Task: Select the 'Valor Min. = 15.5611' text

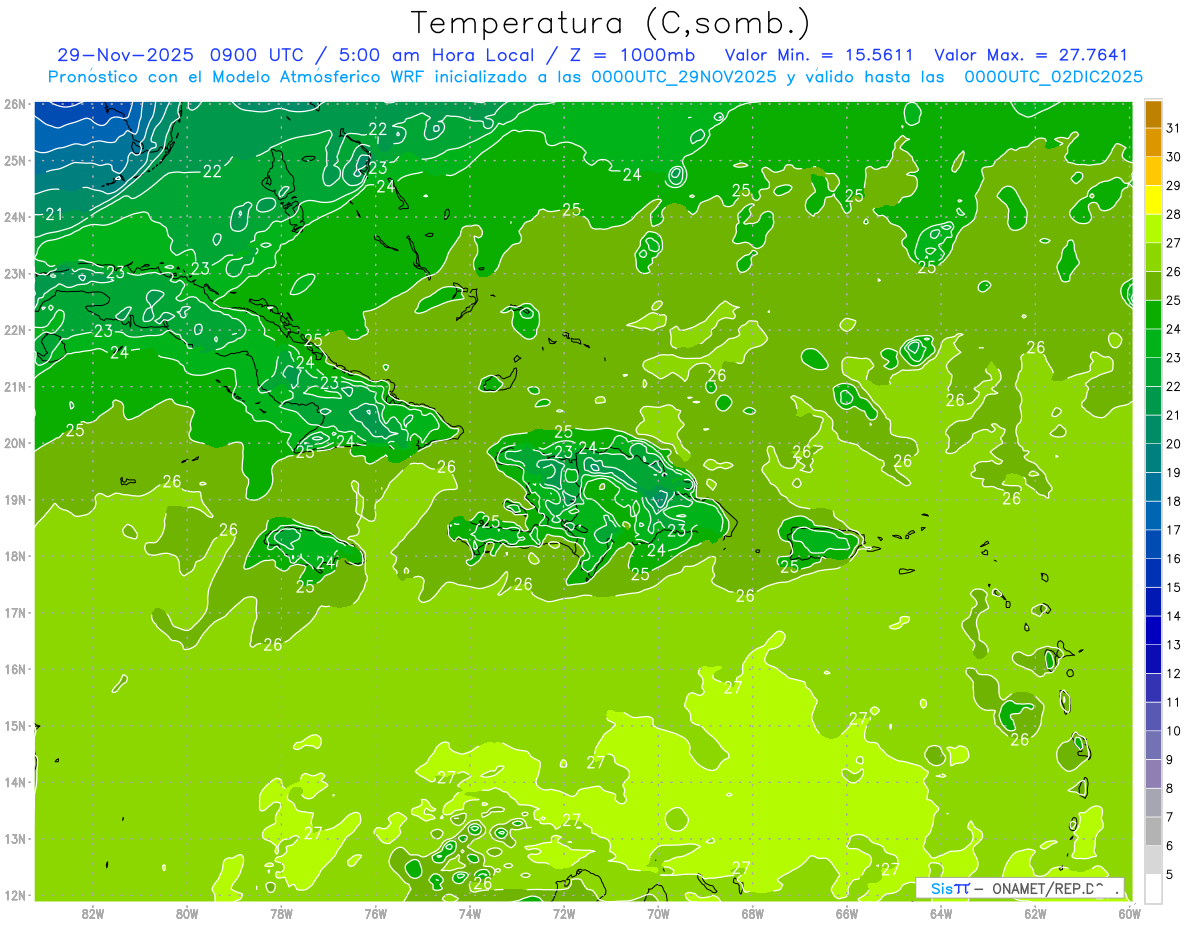Action: tap(818, 55)
